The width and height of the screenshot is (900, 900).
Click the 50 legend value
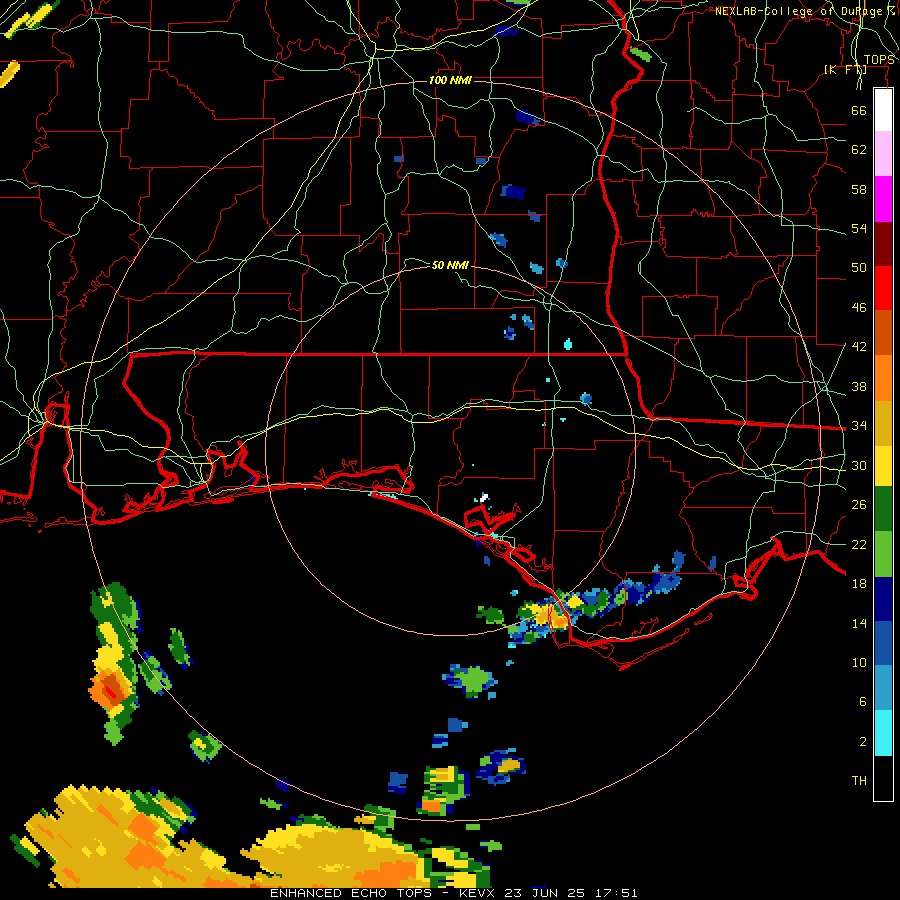click(x=859, y=268)
